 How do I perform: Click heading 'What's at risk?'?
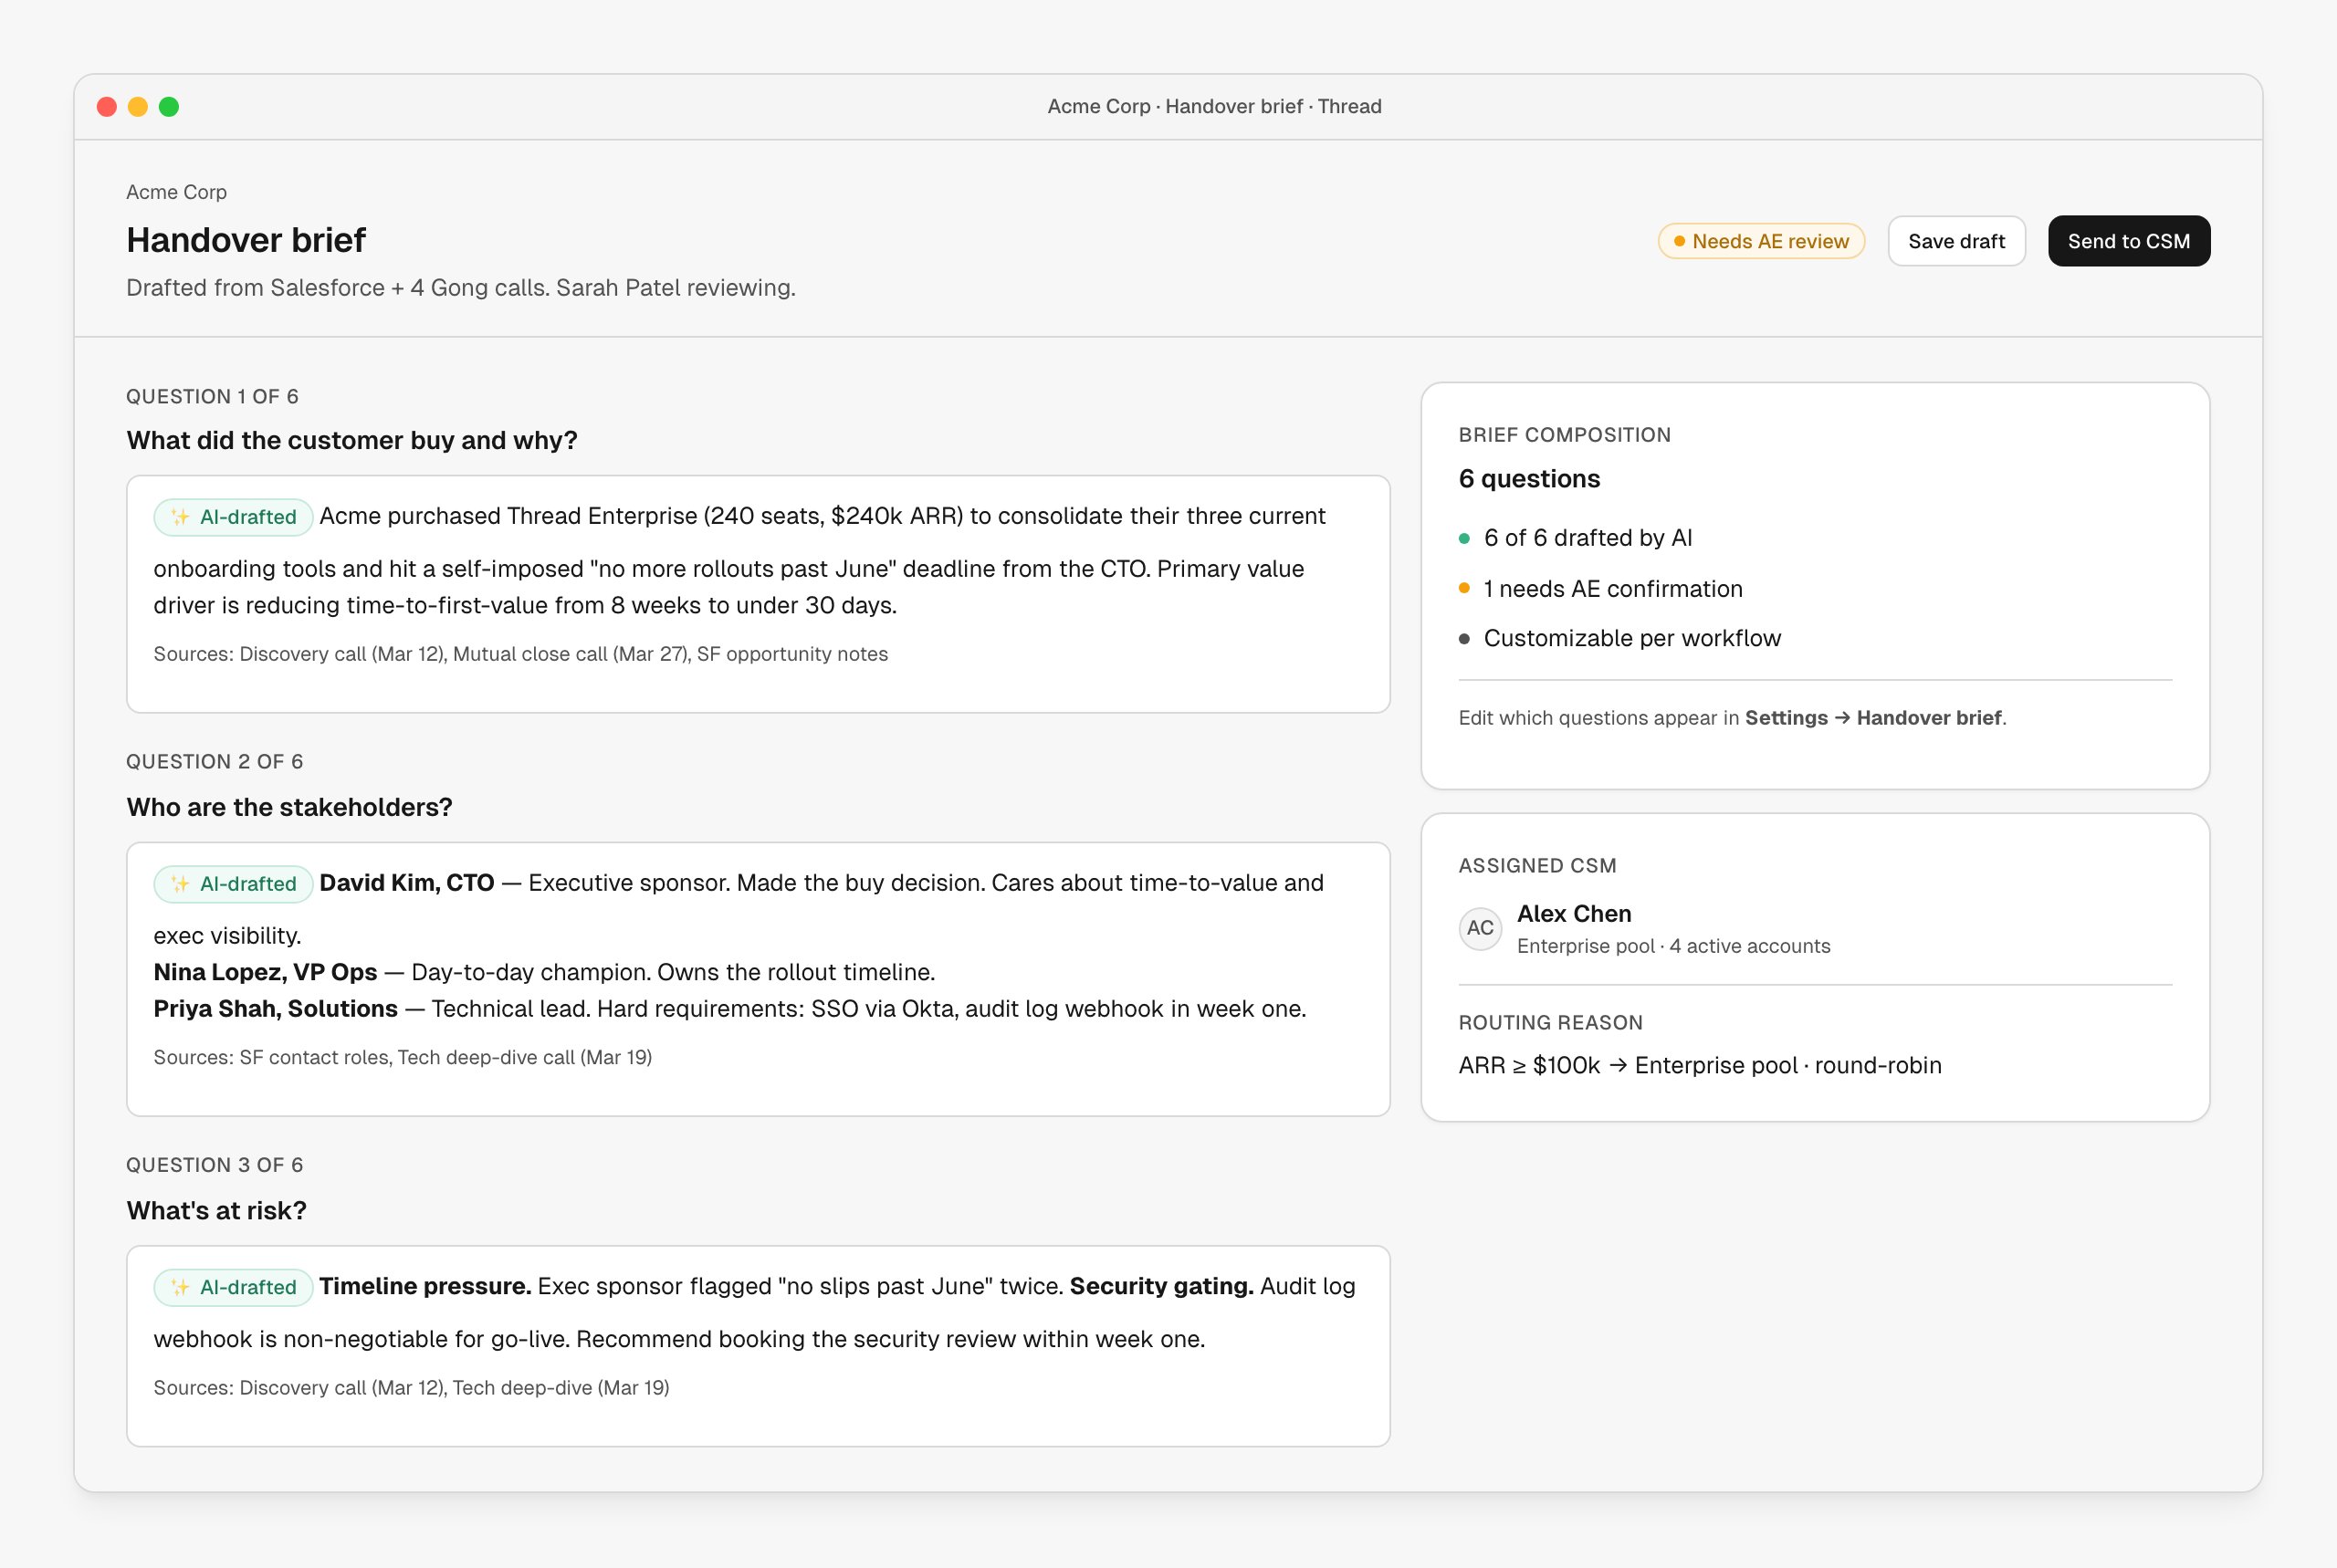(x=216, y=1210)
